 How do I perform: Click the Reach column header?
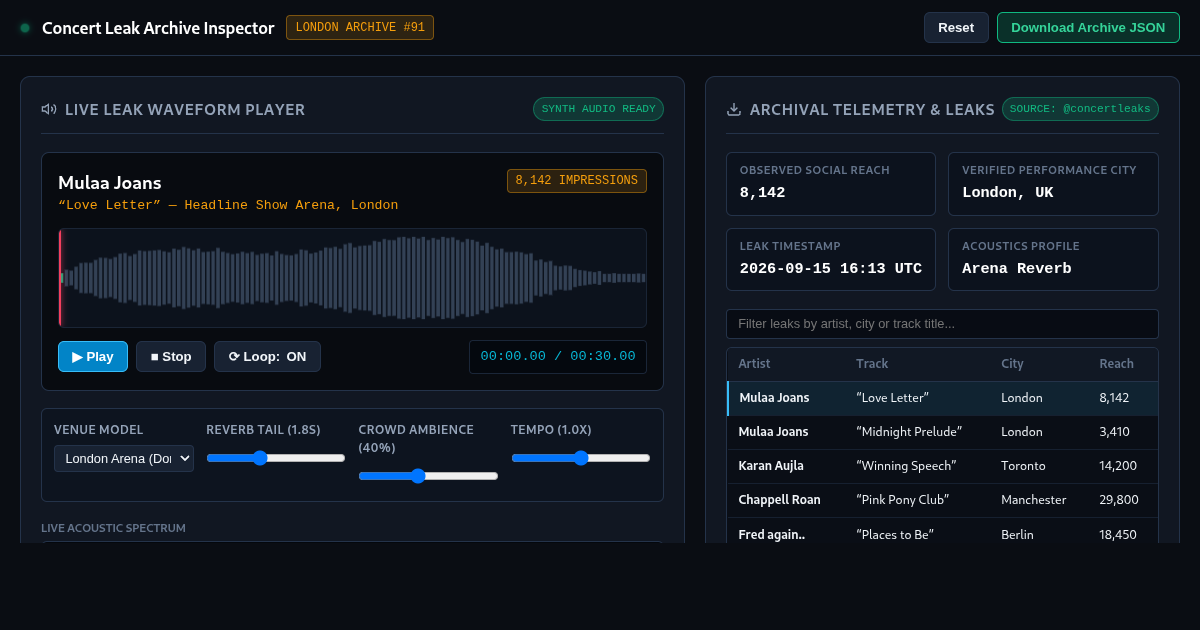tap(1116, 364)
